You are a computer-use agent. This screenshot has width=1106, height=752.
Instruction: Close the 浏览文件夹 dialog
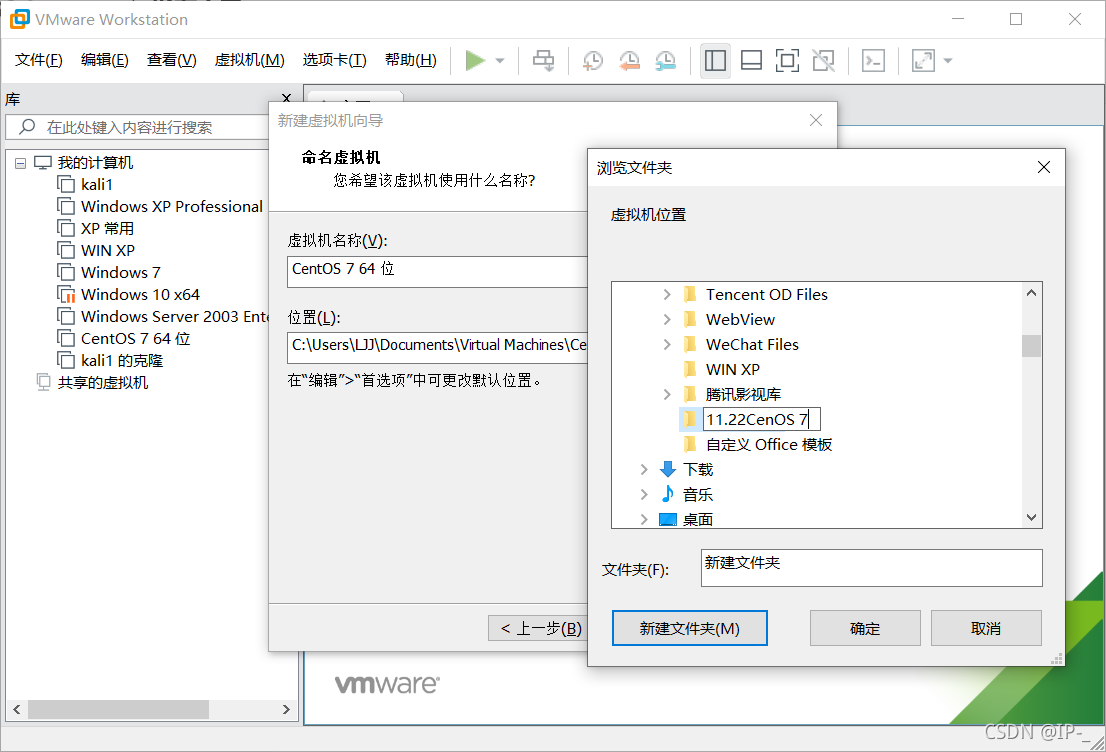[1044, 167]
